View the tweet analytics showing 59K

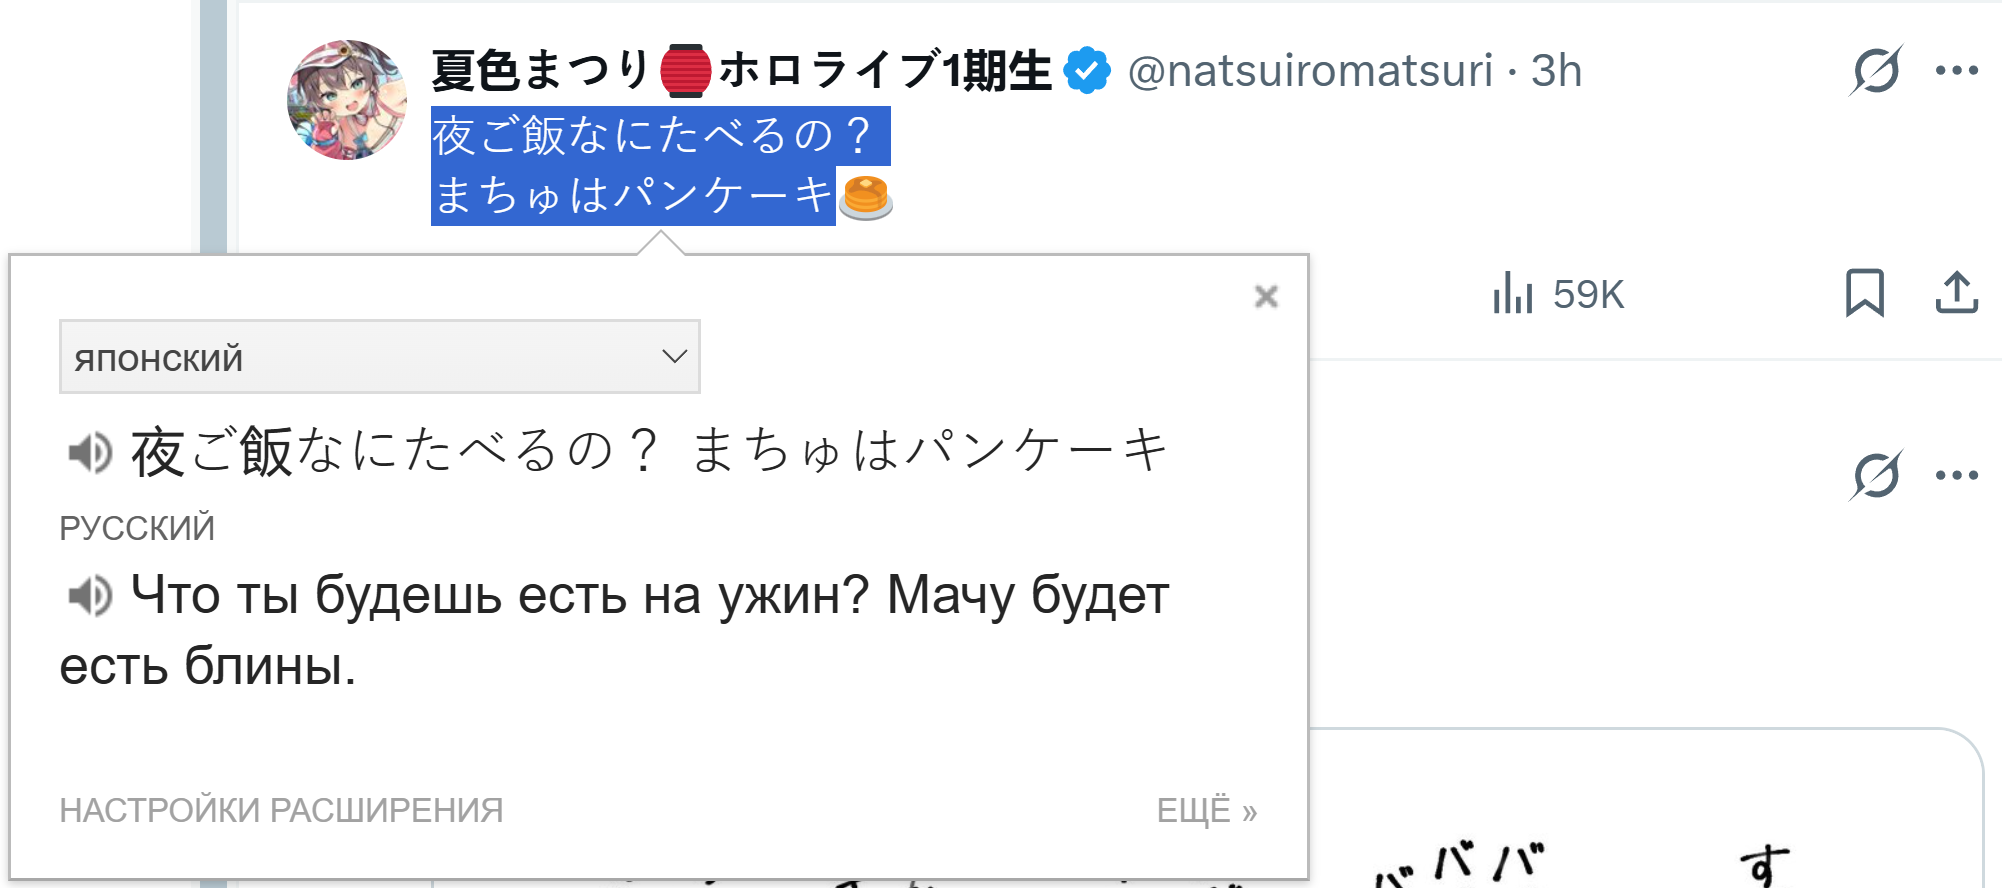pos(1558,294)
